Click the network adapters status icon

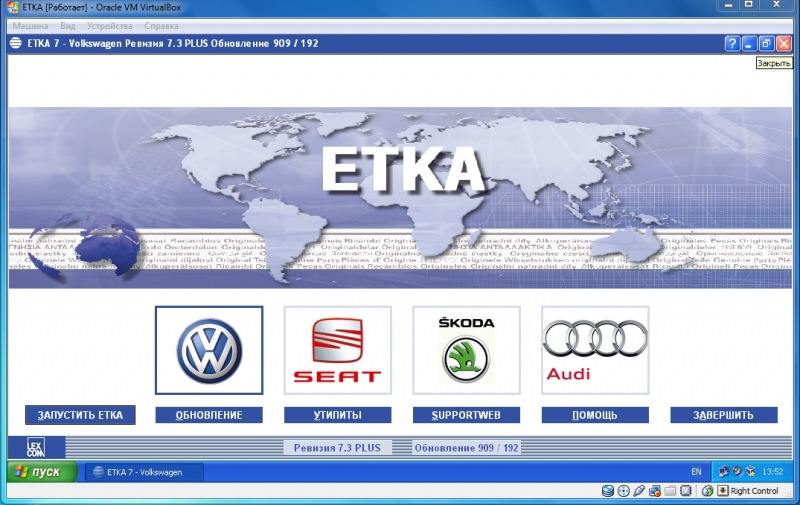click(x=655, y=491)
